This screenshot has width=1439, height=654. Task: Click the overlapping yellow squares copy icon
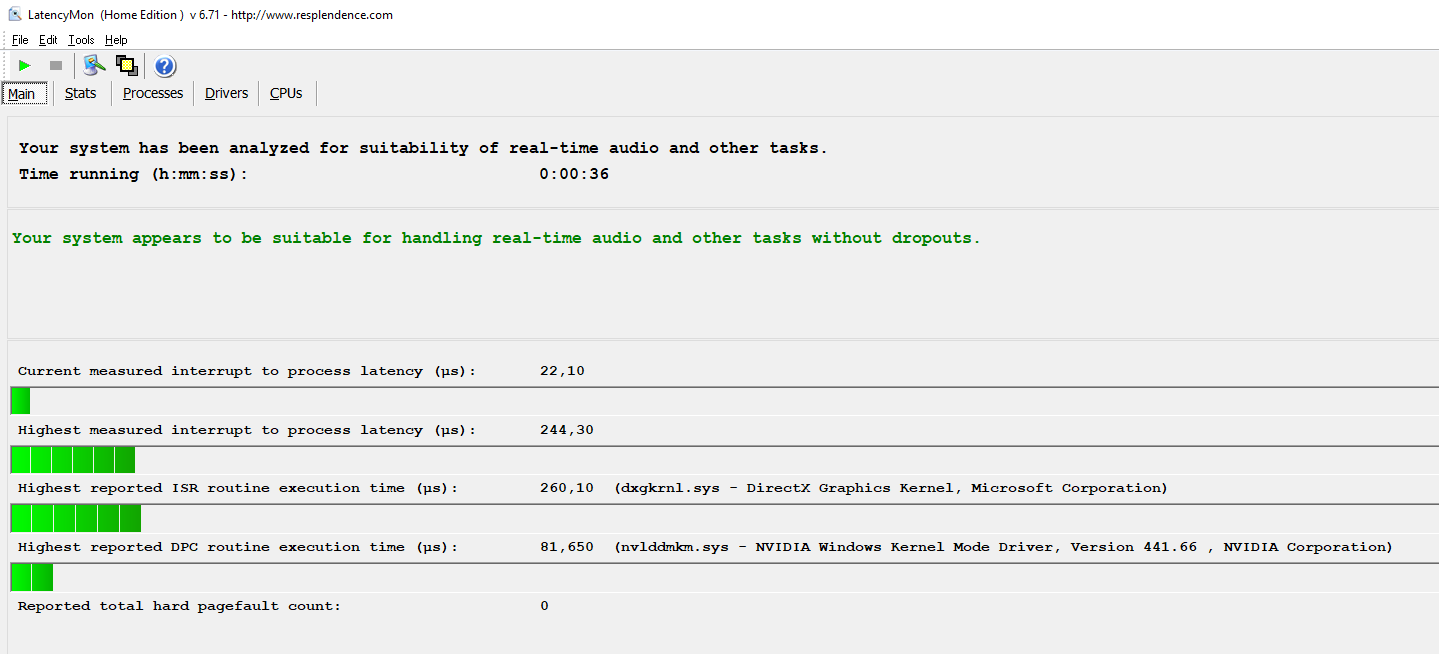tap(126, 66)
